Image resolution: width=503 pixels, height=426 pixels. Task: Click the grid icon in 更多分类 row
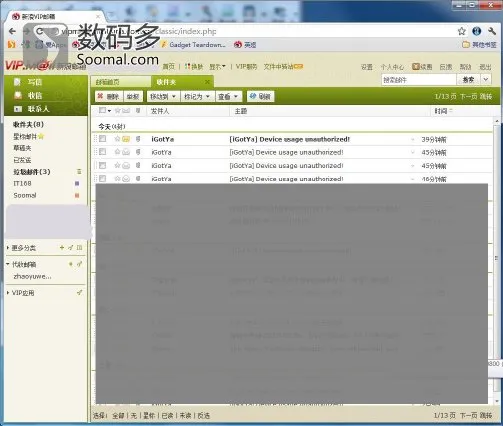click(x=79, y=248)
